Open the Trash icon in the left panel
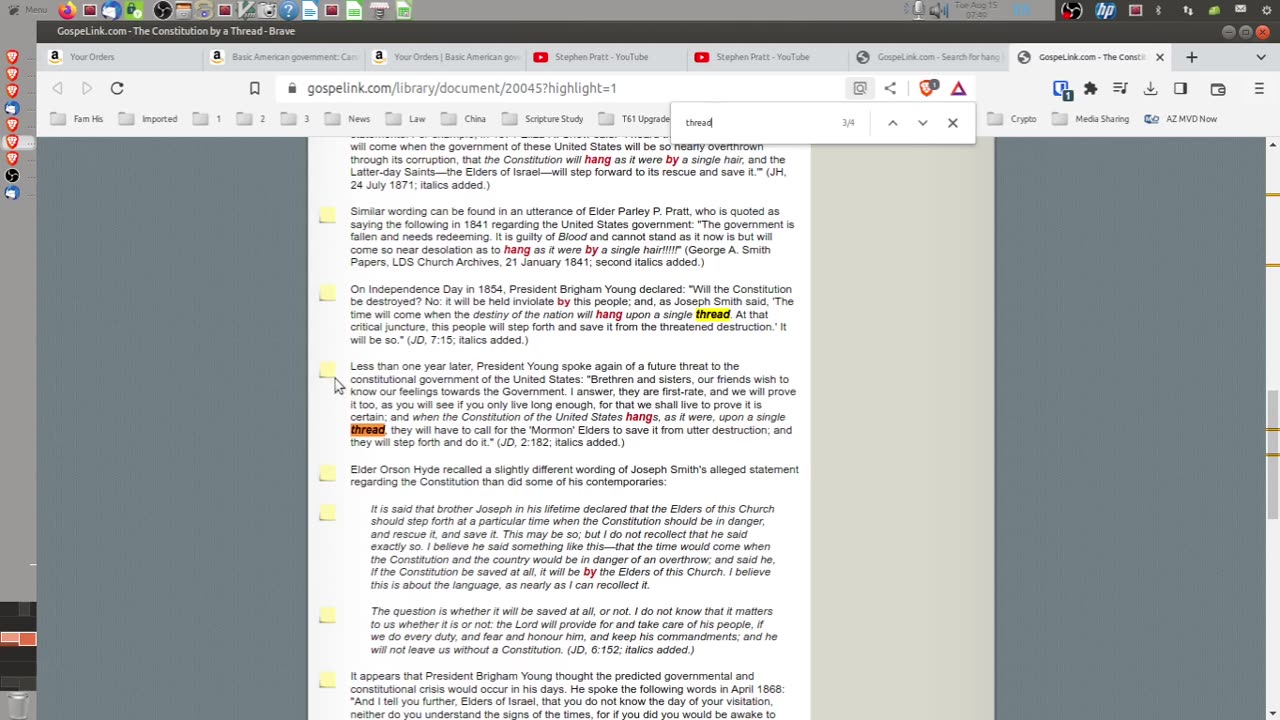 click(17, 706)
